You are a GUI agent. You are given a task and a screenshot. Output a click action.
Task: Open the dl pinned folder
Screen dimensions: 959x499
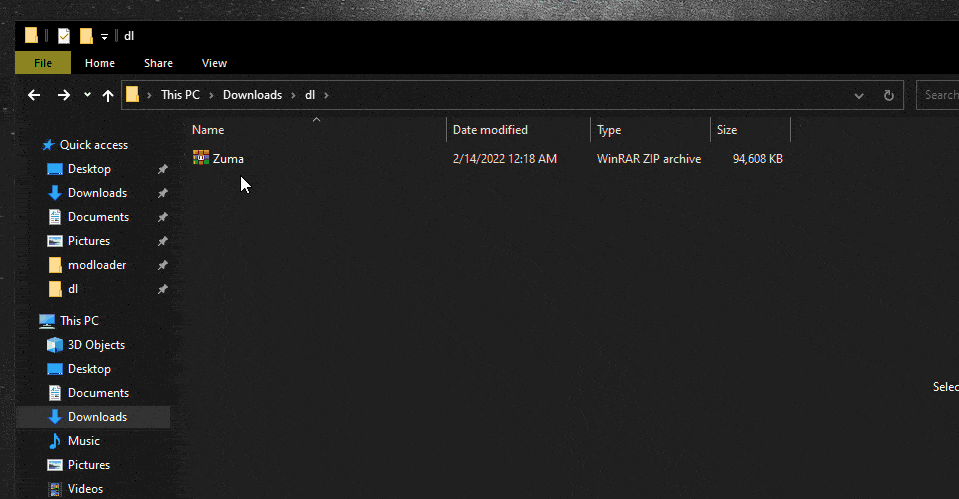pyautogui.click(x=72, y=289)
